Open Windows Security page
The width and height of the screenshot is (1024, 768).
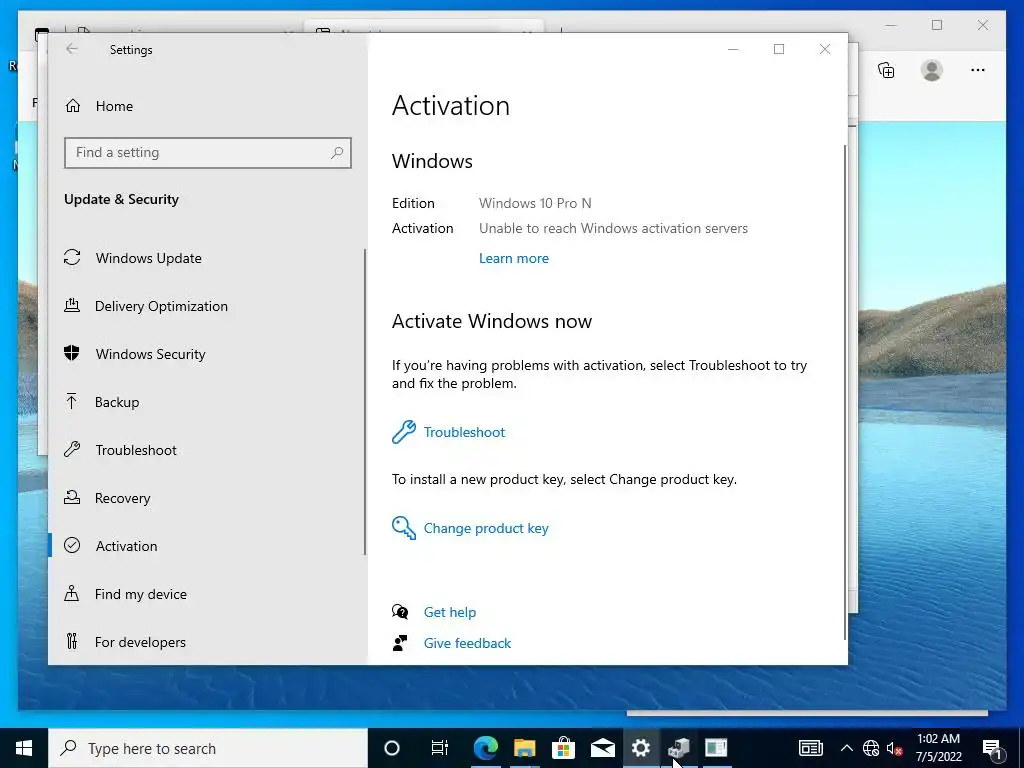coord(135,354)
